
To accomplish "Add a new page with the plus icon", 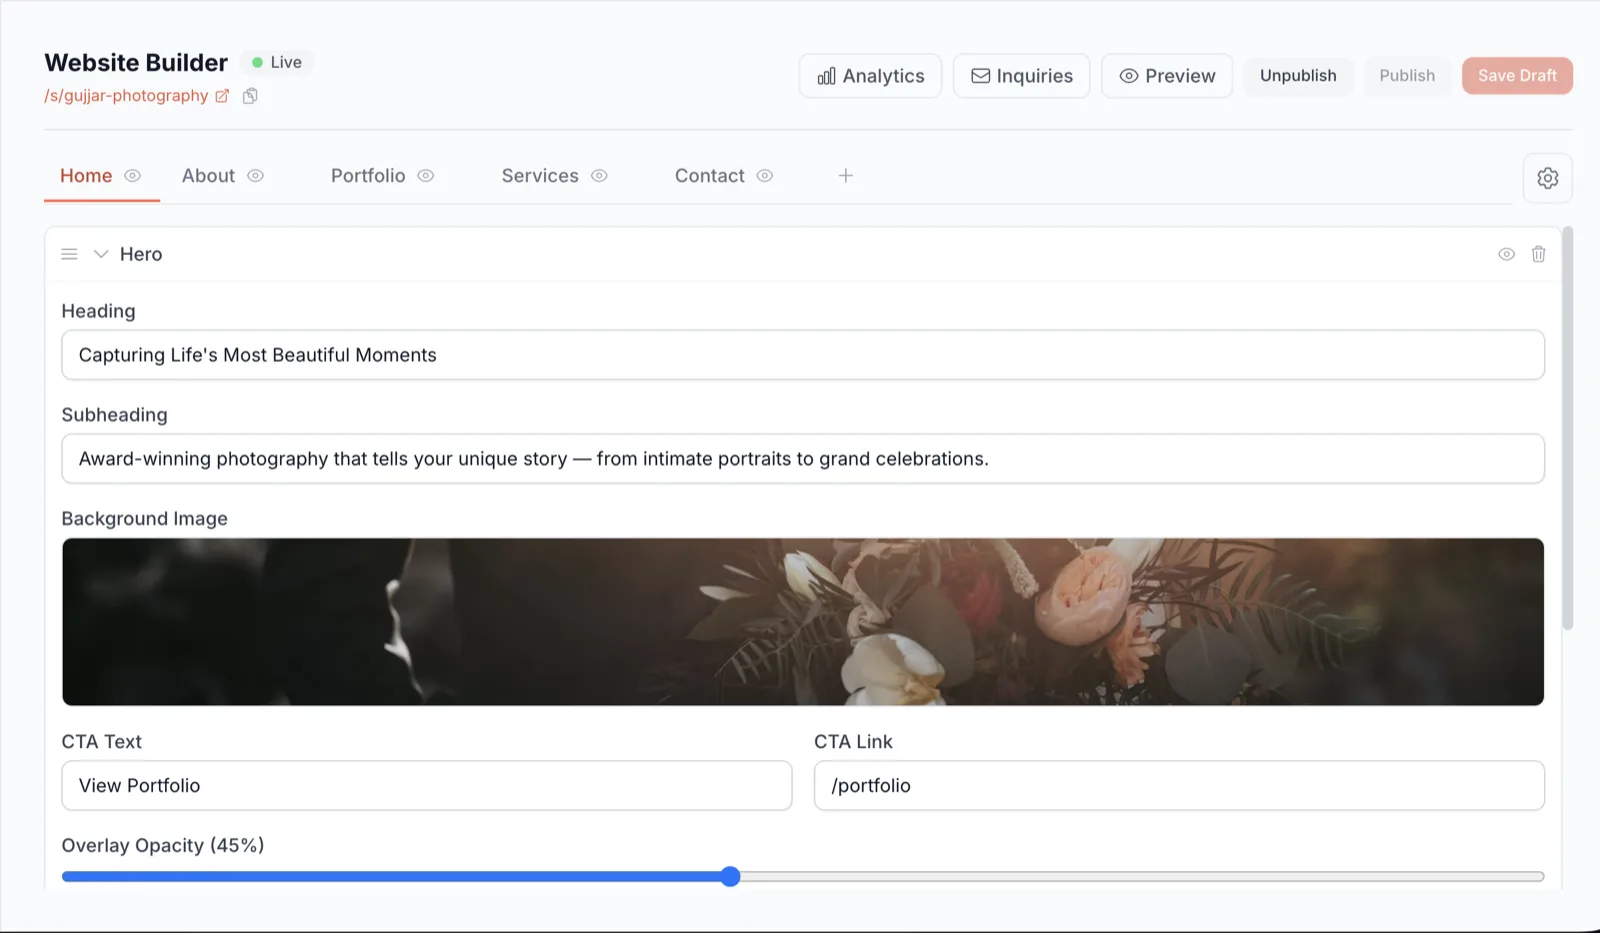I will (x=845, y=175).
